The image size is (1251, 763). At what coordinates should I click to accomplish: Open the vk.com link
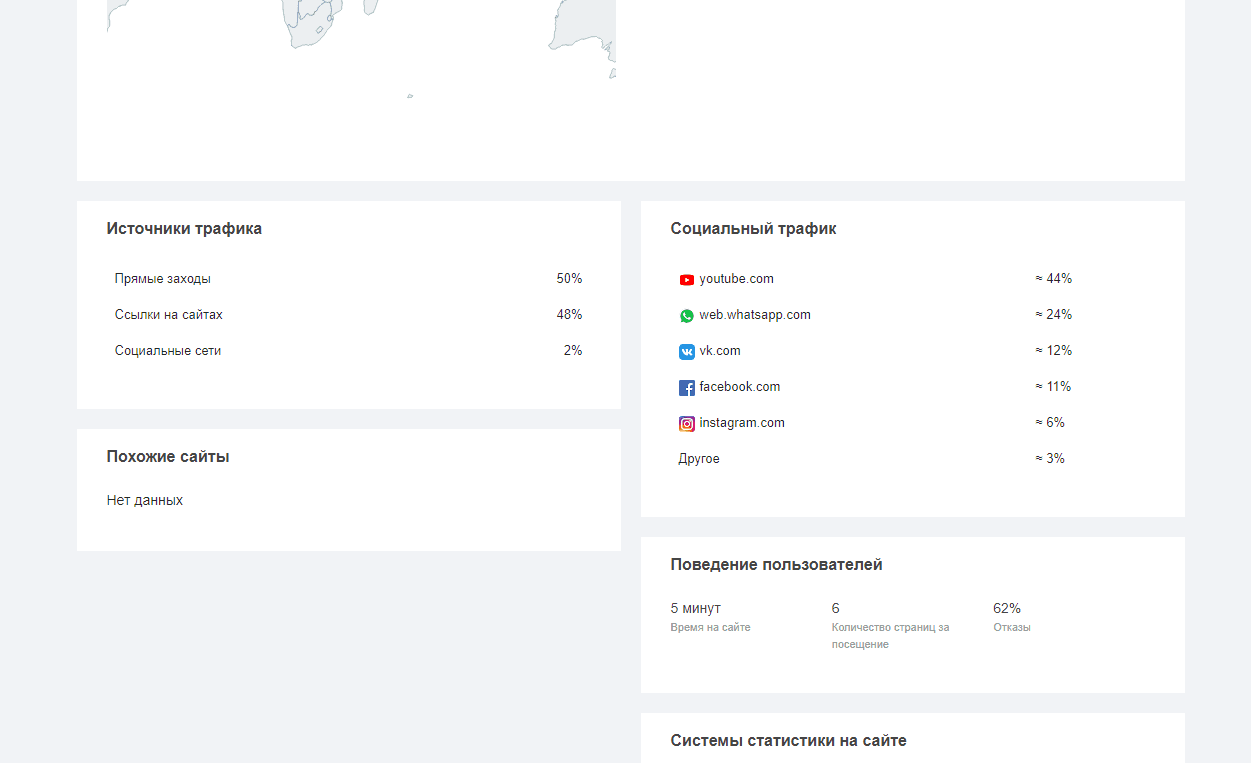(720, 351)
